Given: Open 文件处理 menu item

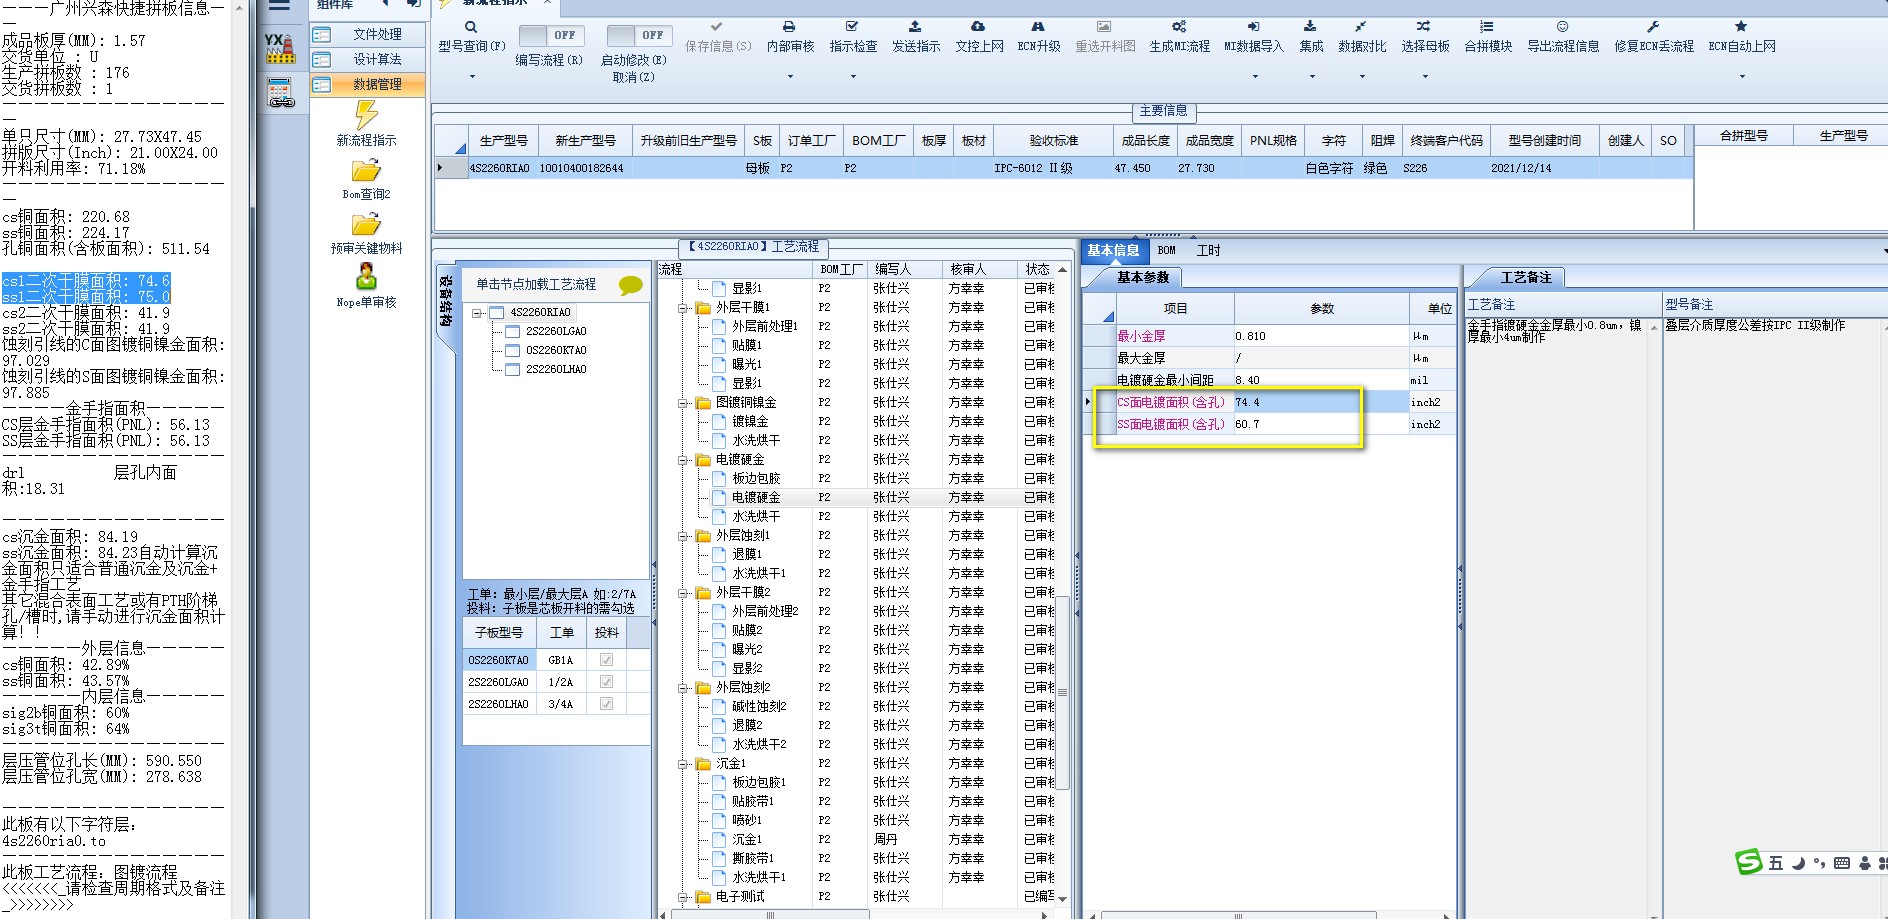Looking at the screenshot, I should click(367, 34).
